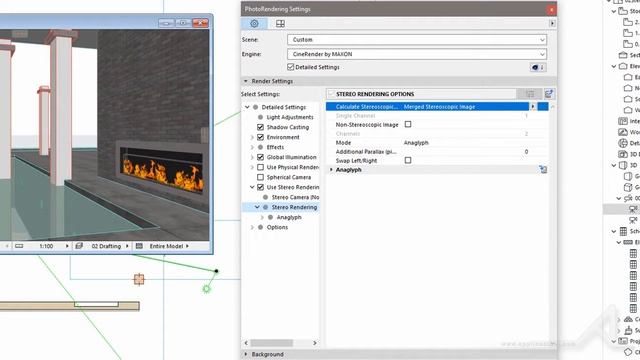Click the 3D folder icon in navigator
Screen dimensions: 640x360
623,165
